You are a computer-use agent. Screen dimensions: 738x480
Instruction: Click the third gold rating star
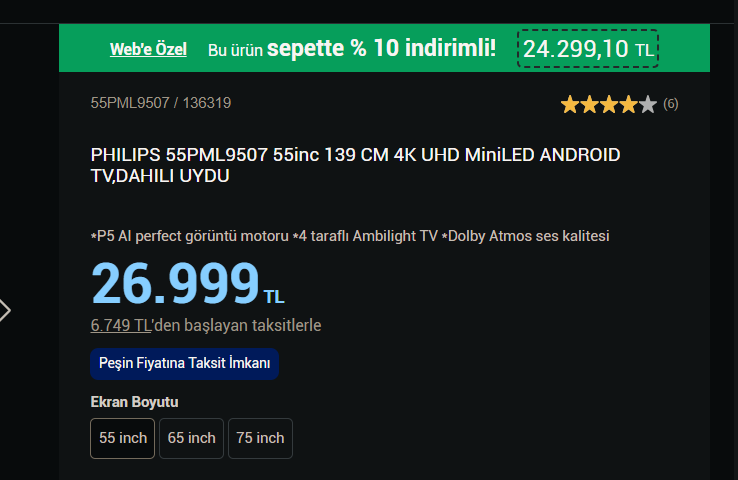tap(609, 104)
